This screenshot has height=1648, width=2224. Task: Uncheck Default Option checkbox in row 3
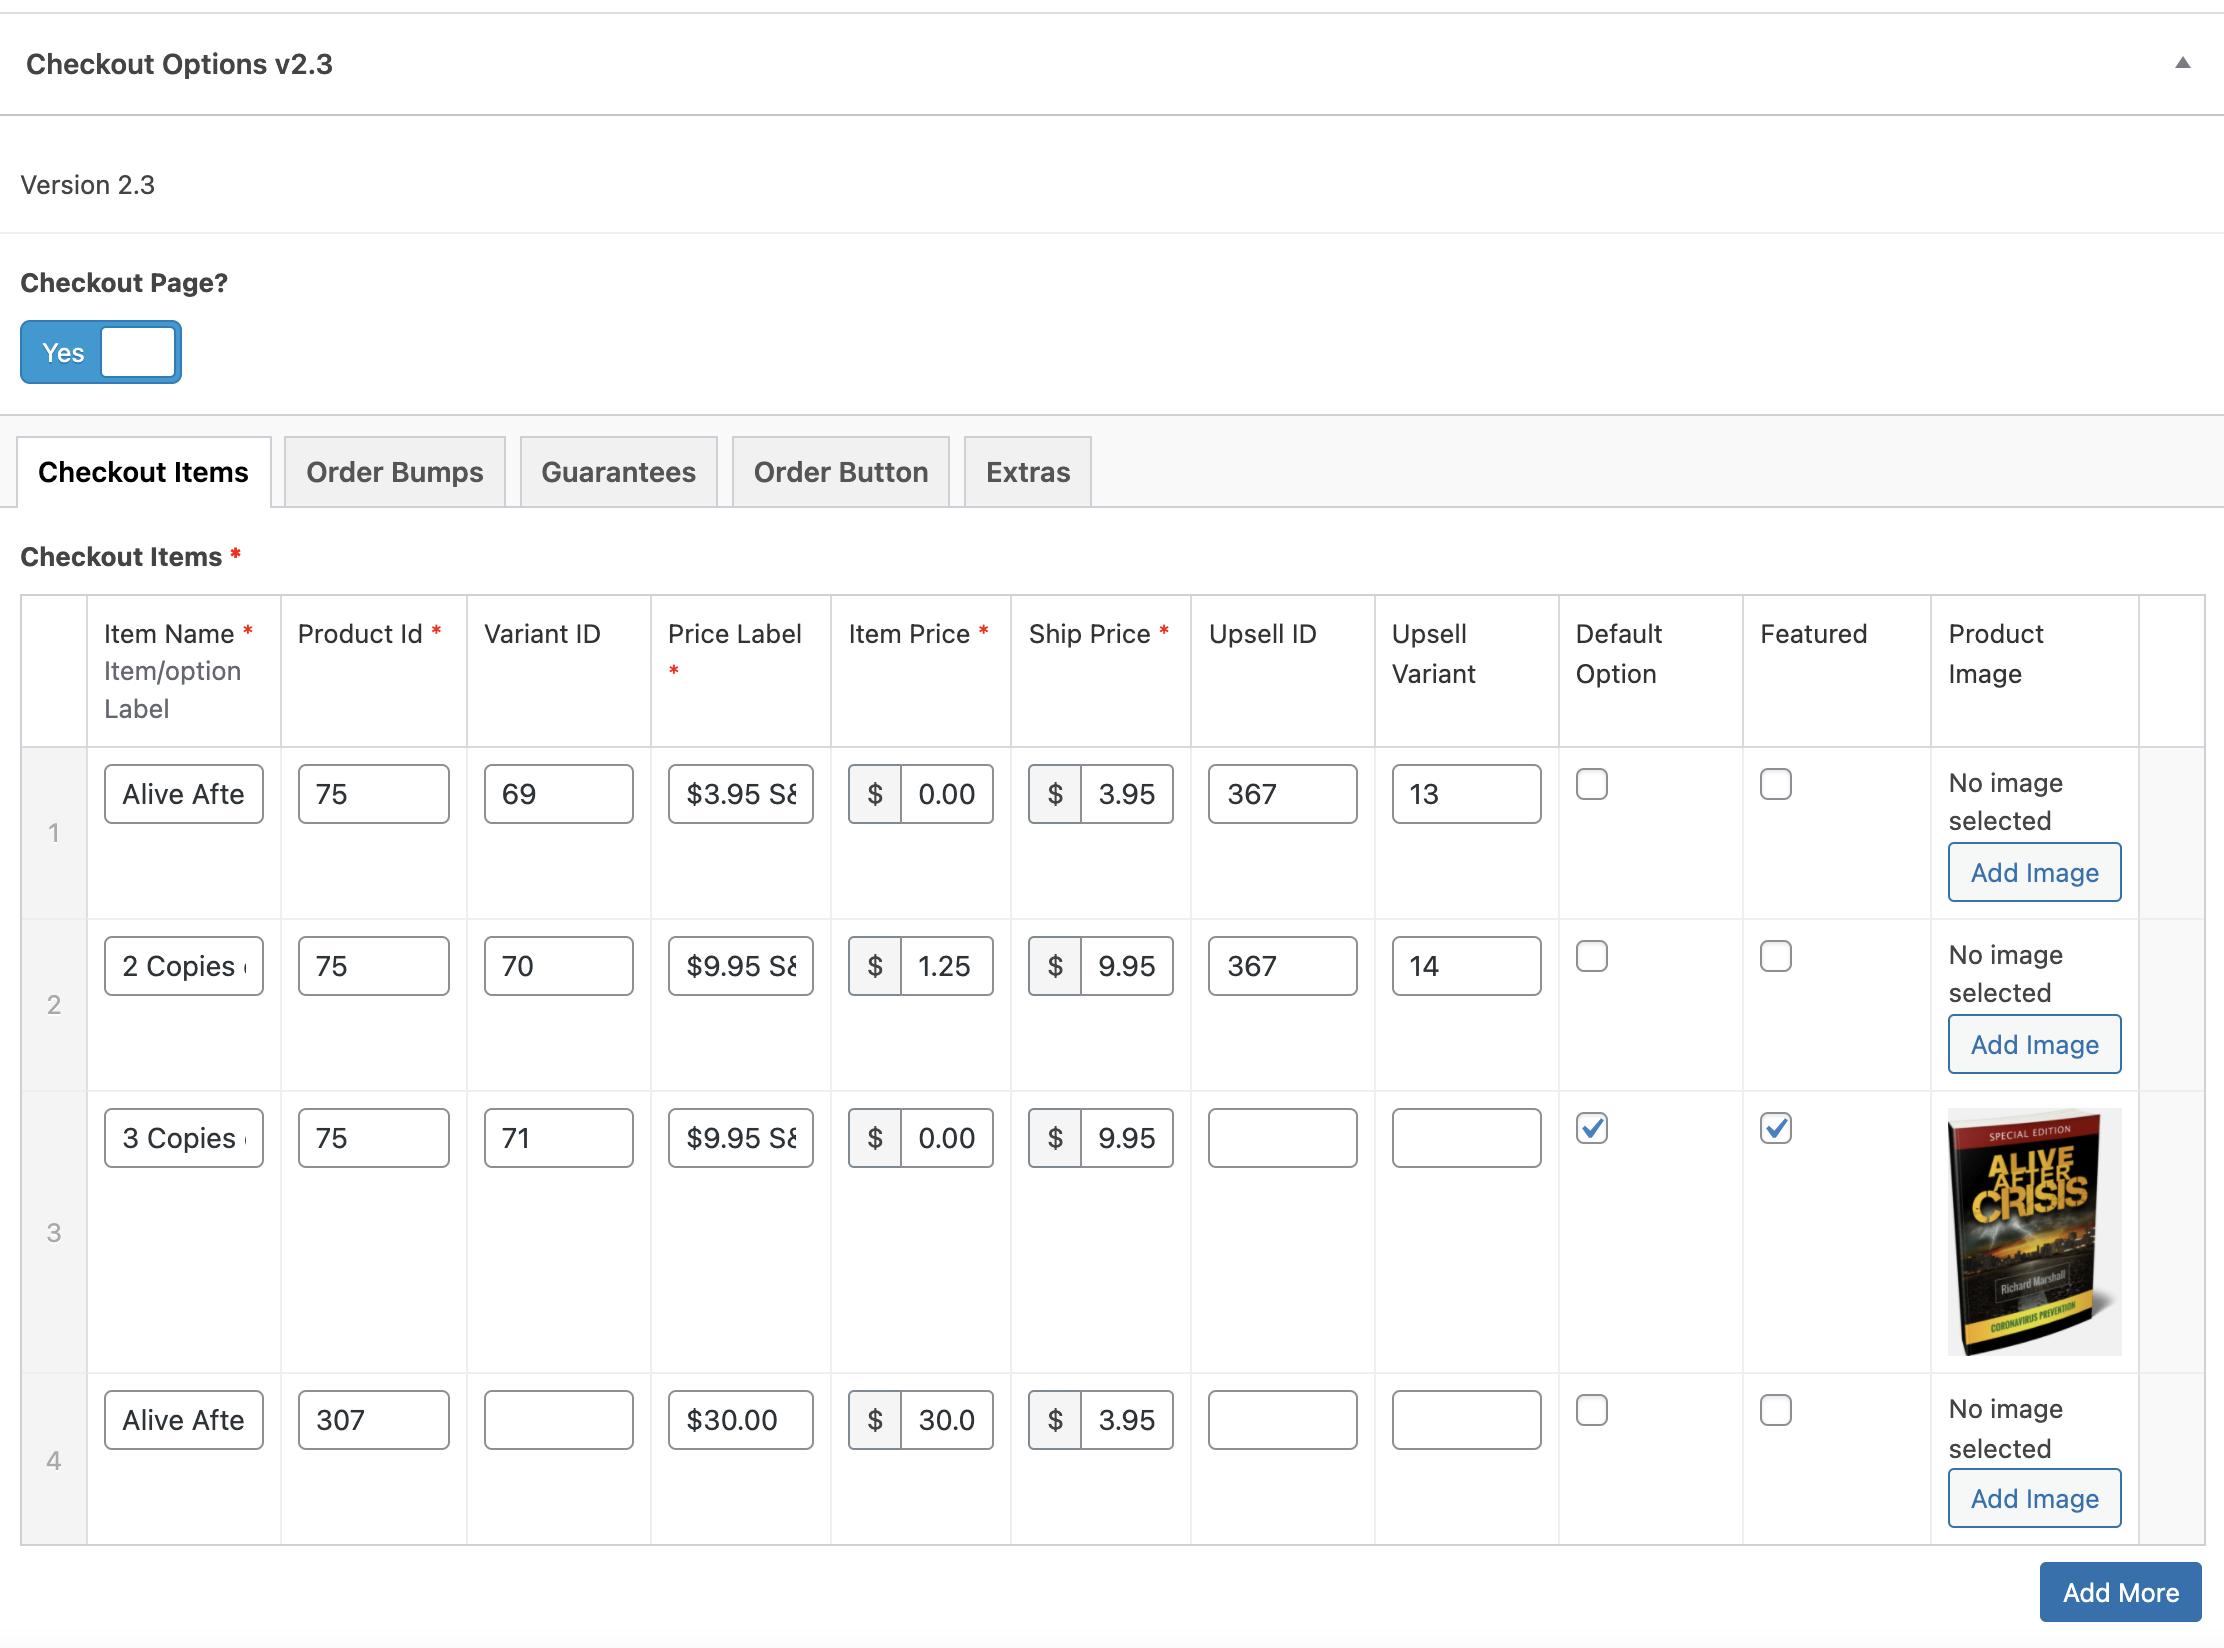1591,1128
